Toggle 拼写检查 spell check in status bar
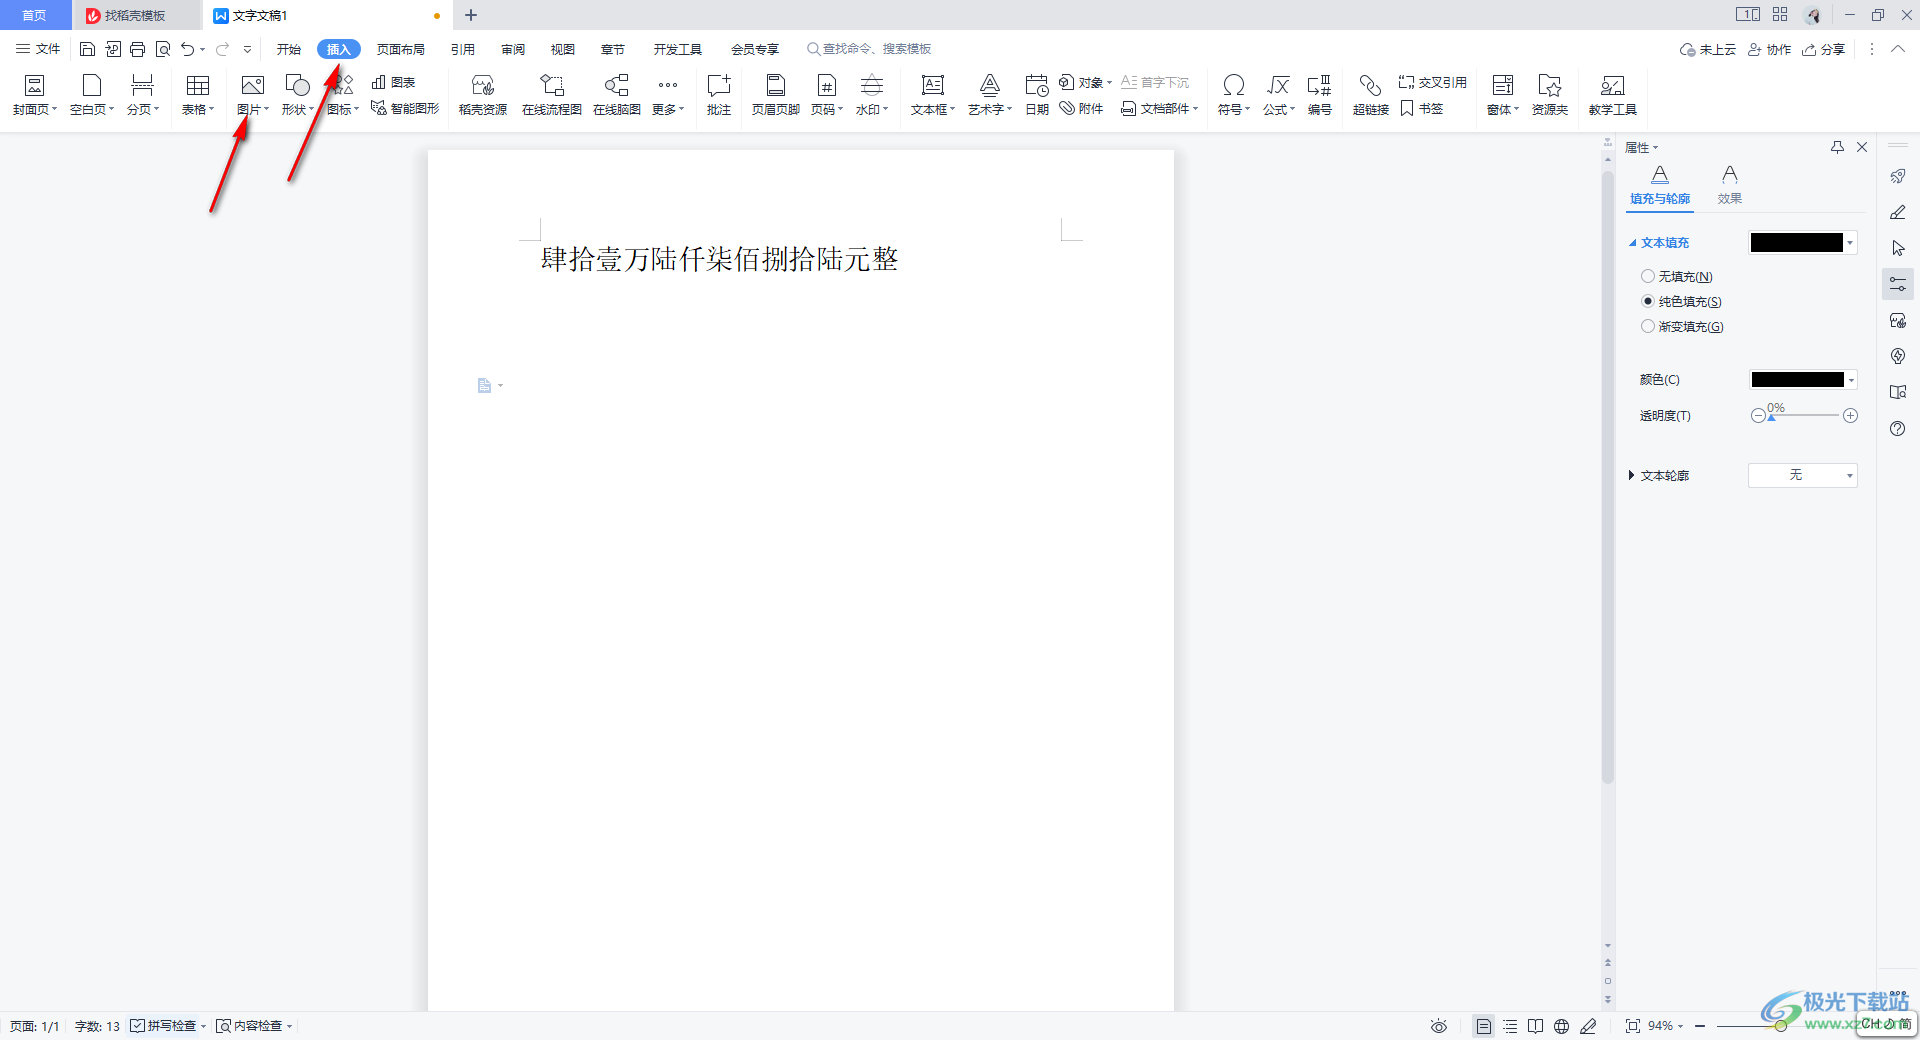 tap(163, 1026)
